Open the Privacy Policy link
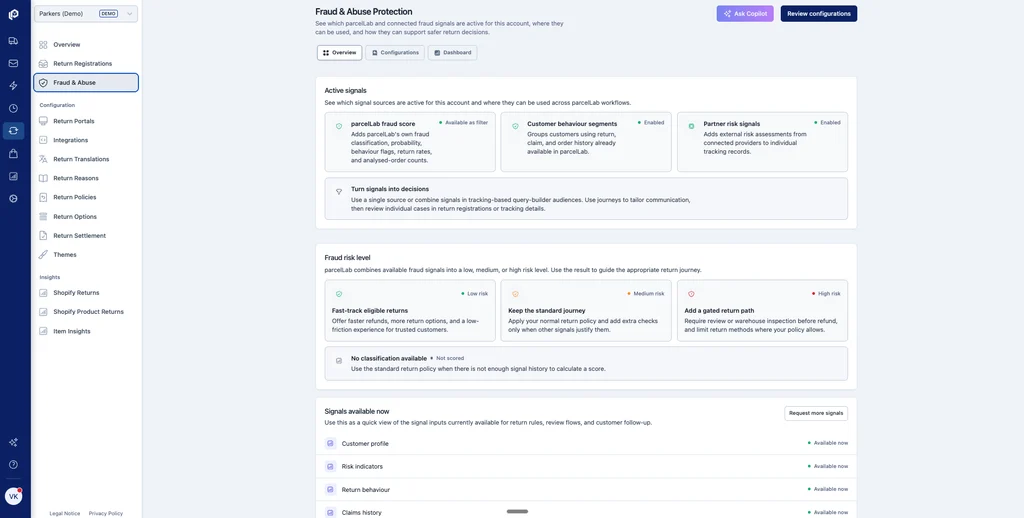1024x518 pixels. pos(106,513)
